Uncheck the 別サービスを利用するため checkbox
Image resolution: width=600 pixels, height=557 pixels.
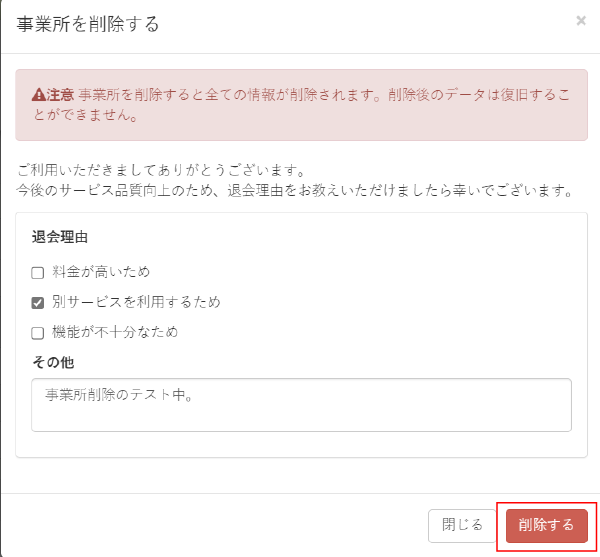pos(38,303)
